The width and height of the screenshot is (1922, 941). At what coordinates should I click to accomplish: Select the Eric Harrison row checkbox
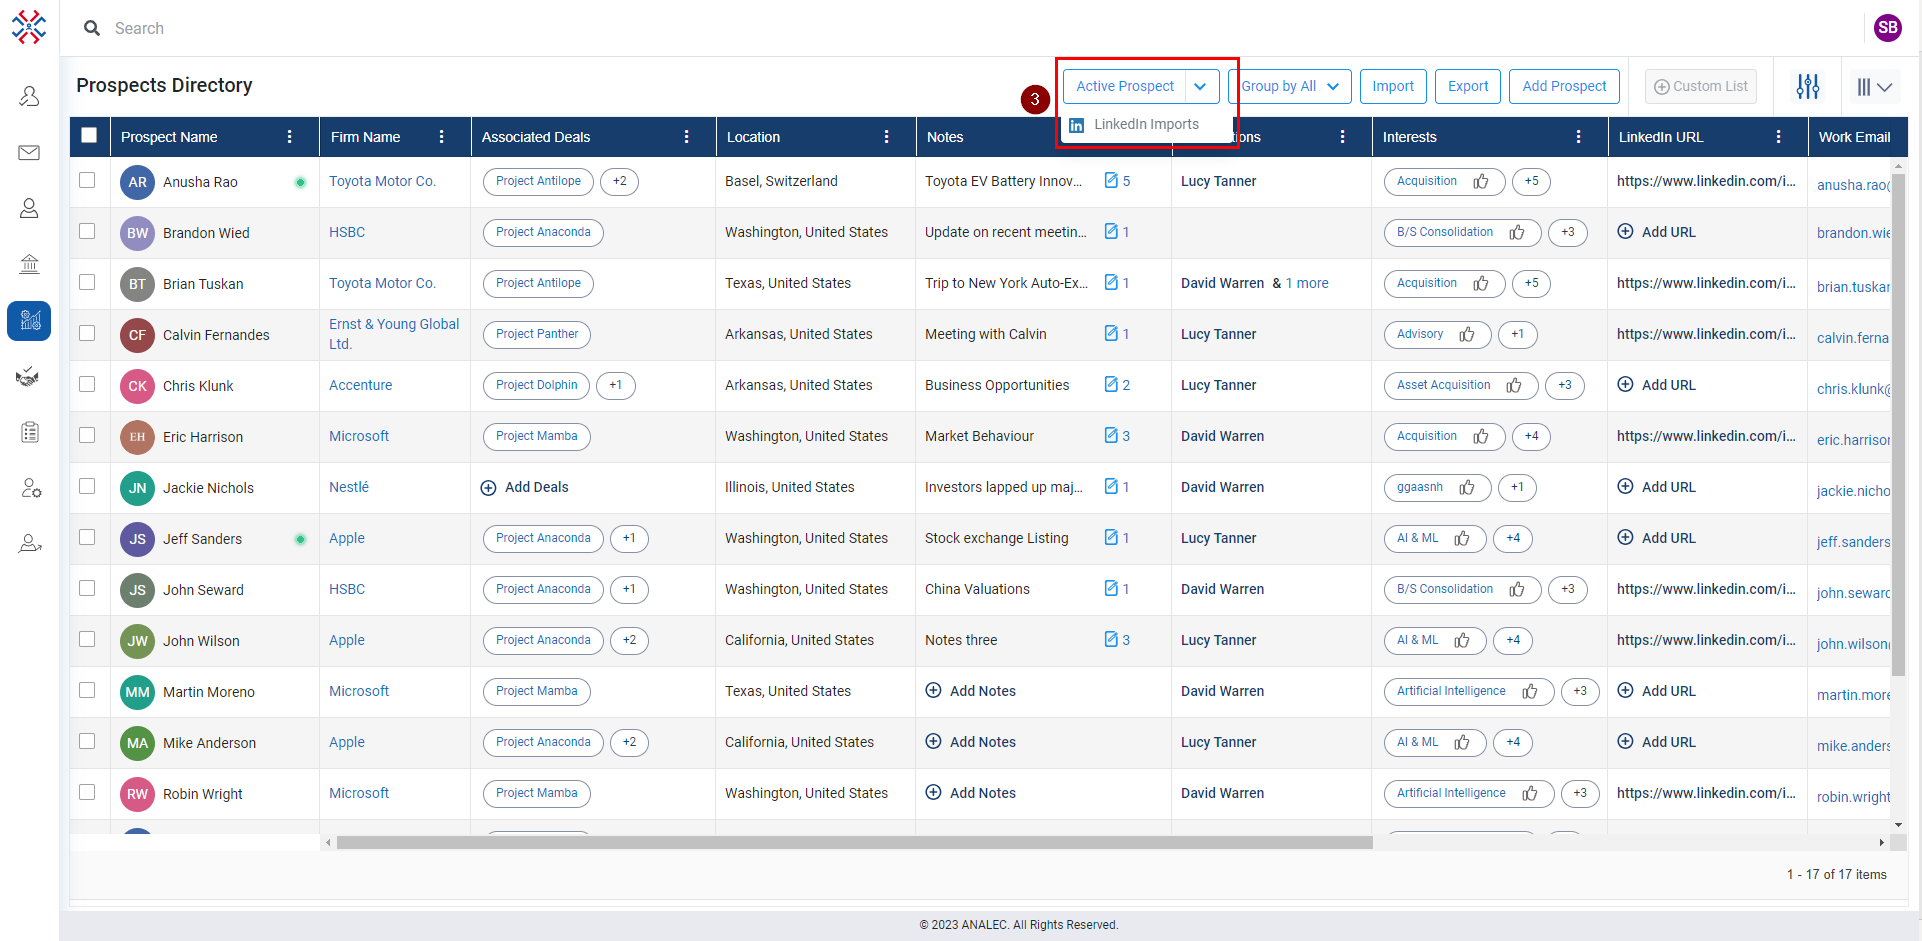coord(87,435)
